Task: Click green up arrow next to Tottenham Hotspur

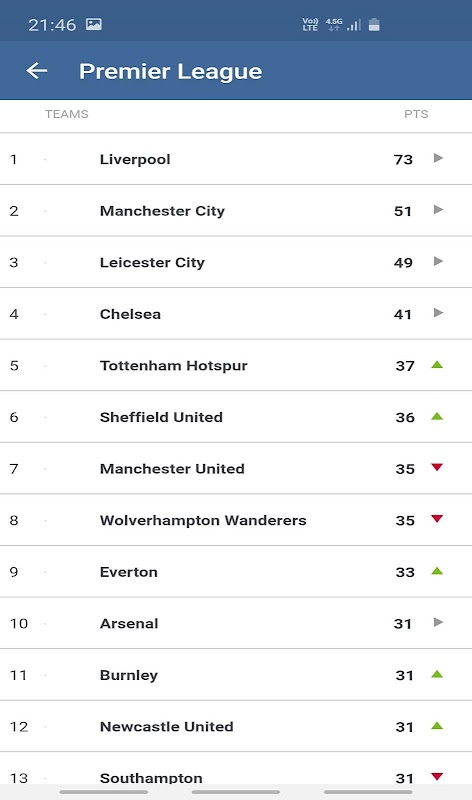Action: [x=437, y=364]
